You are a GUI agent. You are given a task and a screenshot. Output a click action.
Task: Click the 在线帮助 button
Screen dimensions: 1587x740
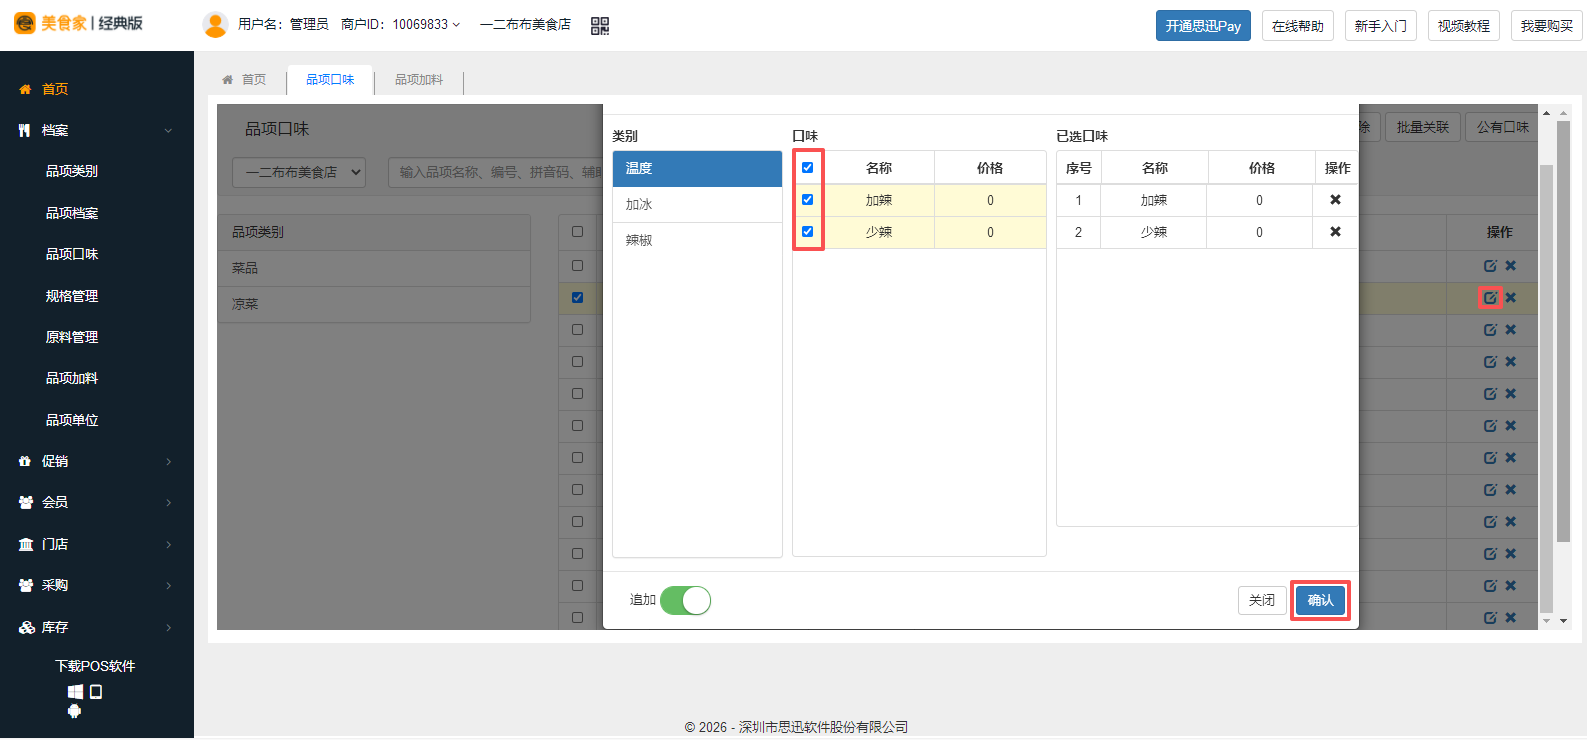(1298, 26)
